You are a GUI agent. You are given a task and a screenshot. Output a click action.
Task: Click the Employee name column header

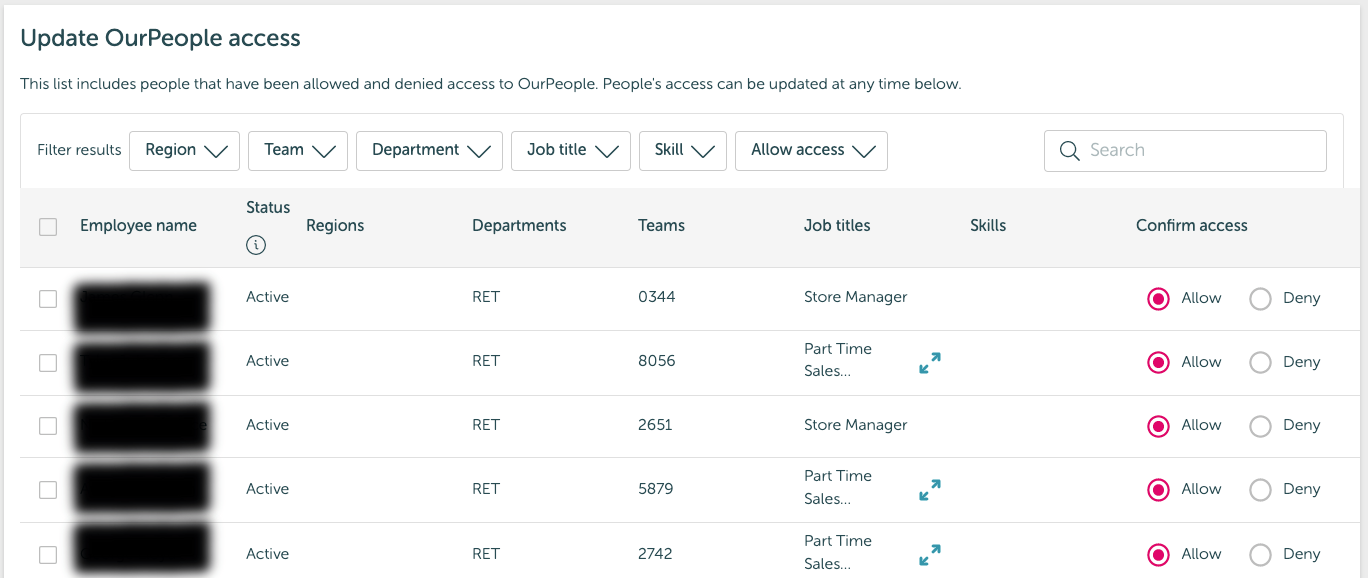pos(138,226)
